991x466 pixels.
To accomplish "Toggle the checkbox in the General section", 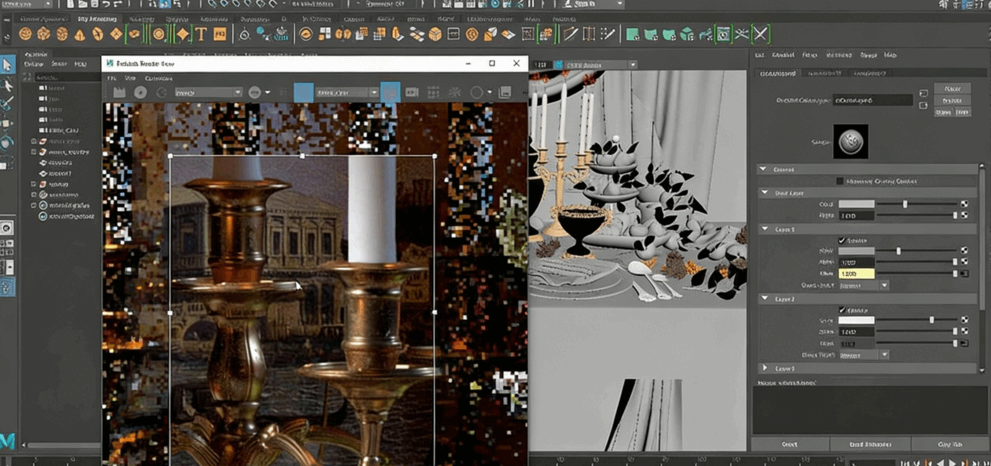I will coord(840,181).
